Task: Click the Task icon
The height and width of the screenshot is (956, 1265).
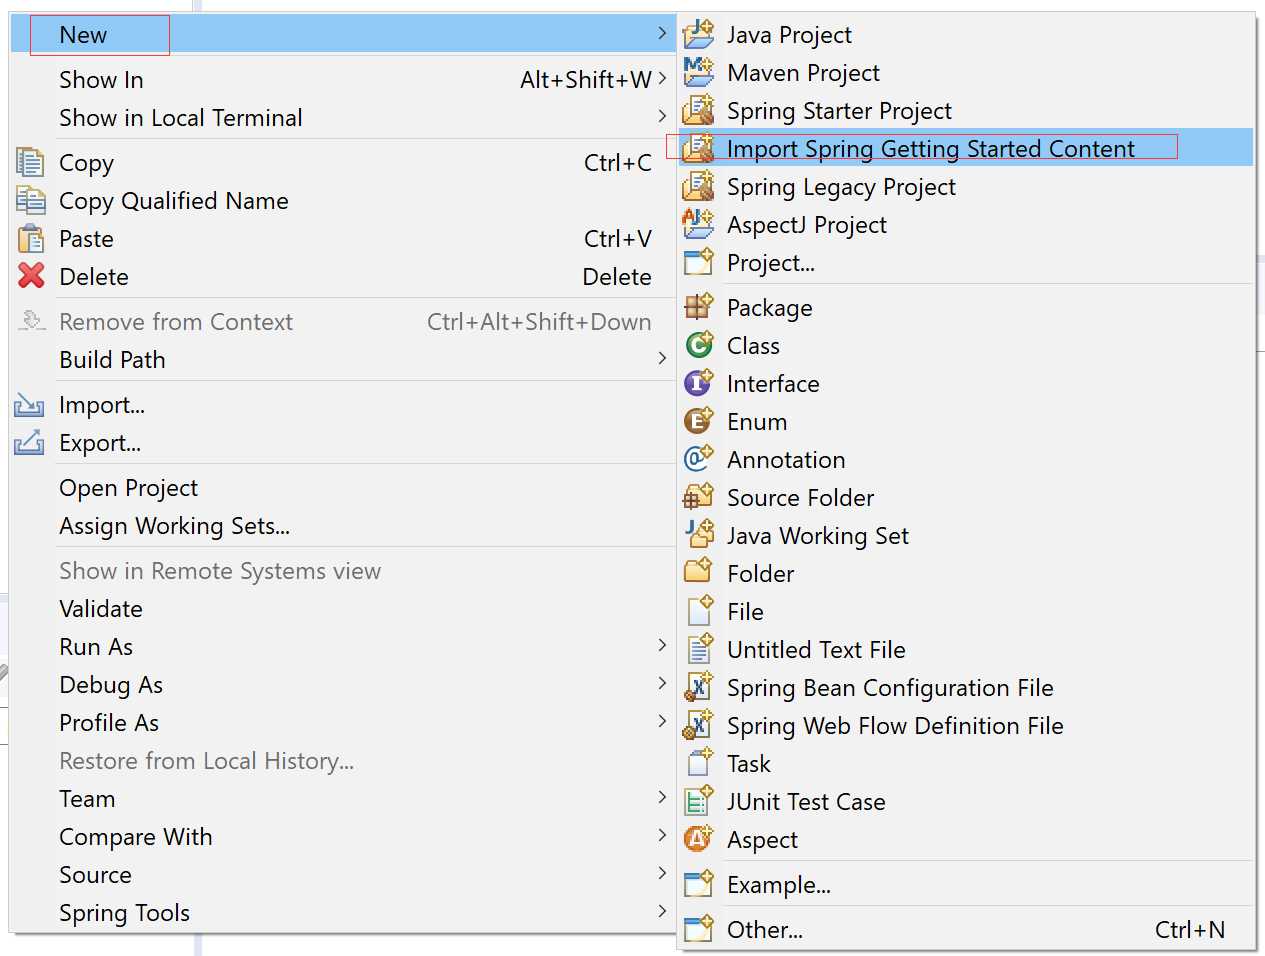Action: click(698, 763)
